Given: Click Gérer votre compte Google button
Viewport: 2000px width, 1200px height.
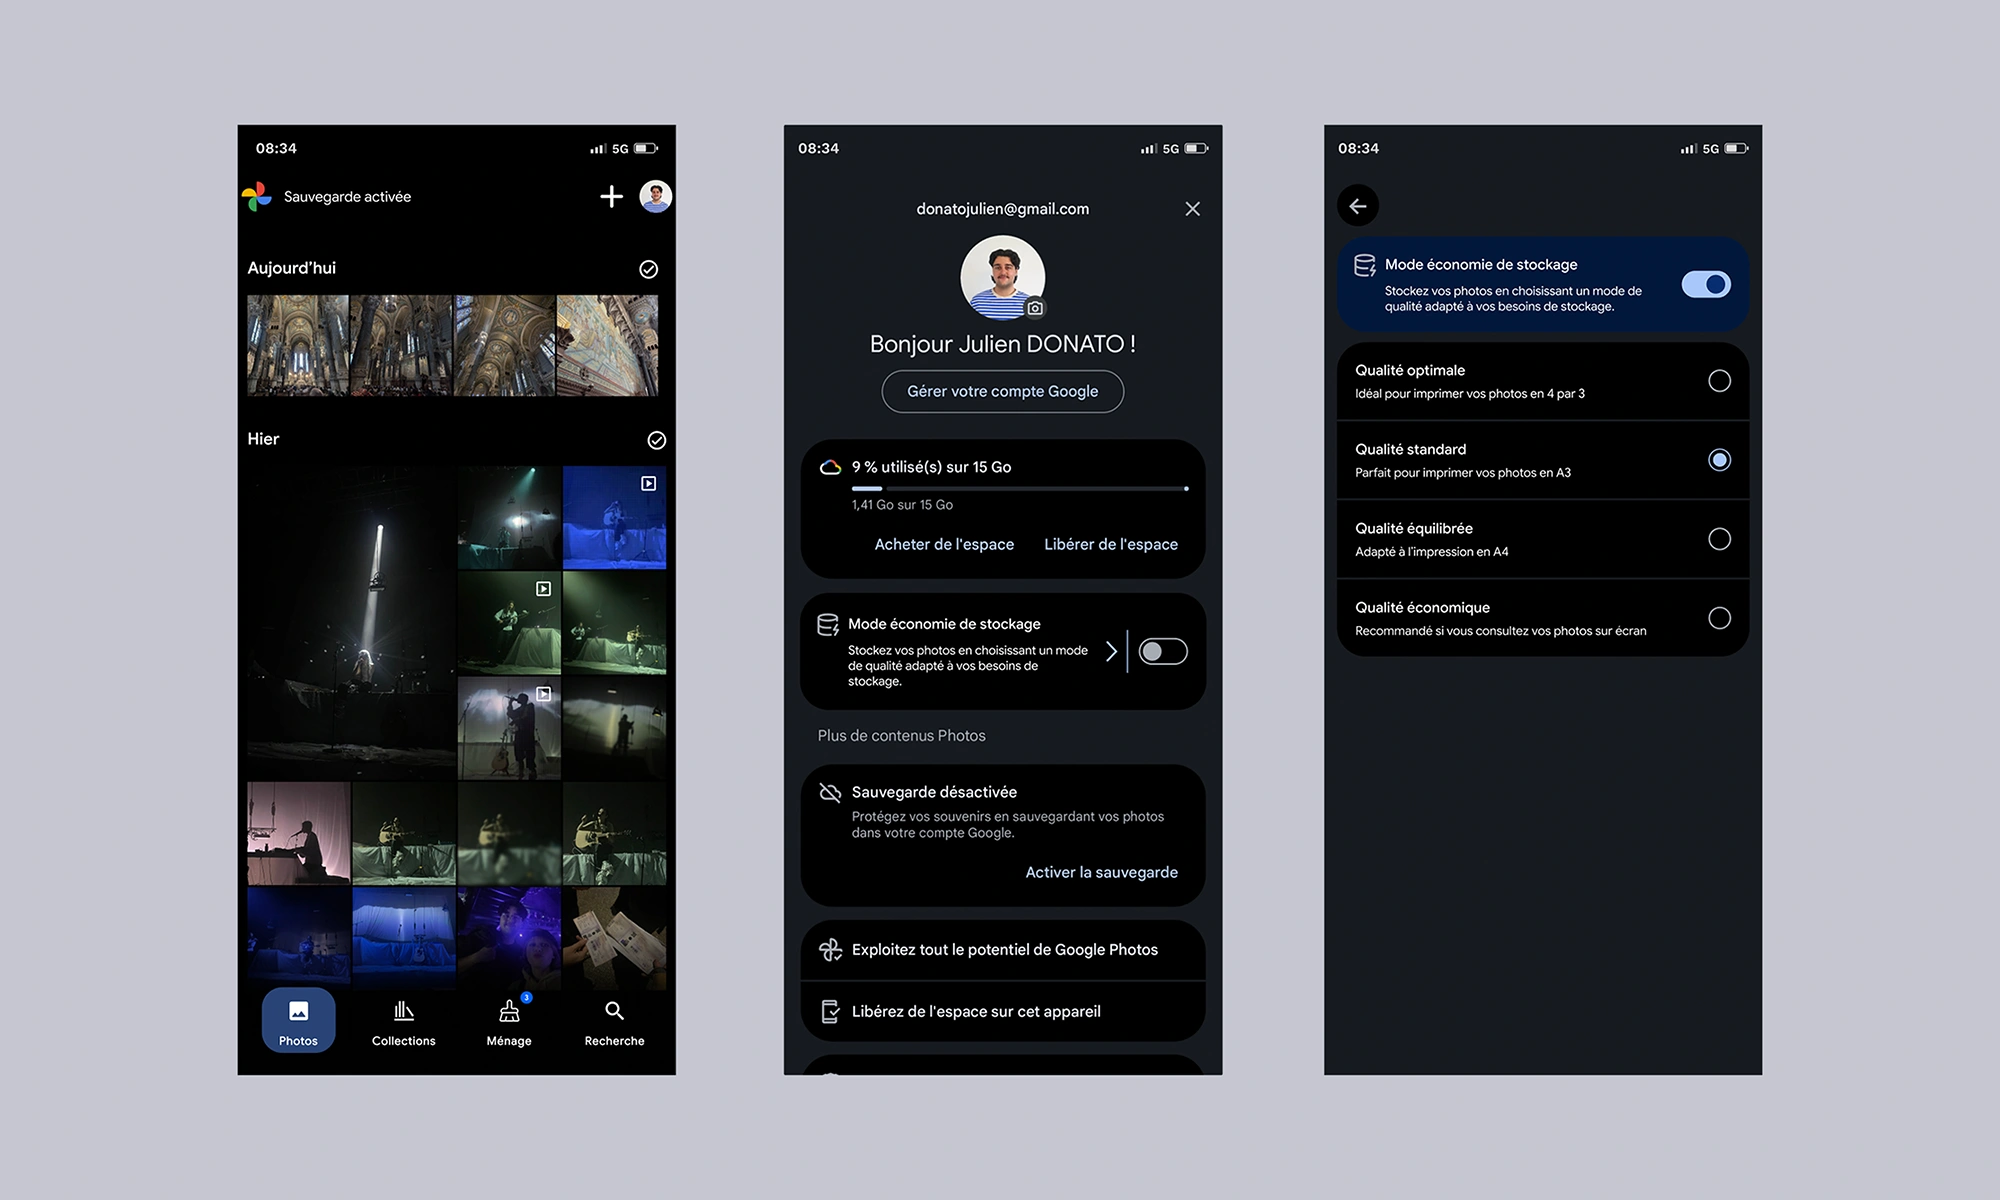Looking at the screenshot, I should click(1002, 391).
